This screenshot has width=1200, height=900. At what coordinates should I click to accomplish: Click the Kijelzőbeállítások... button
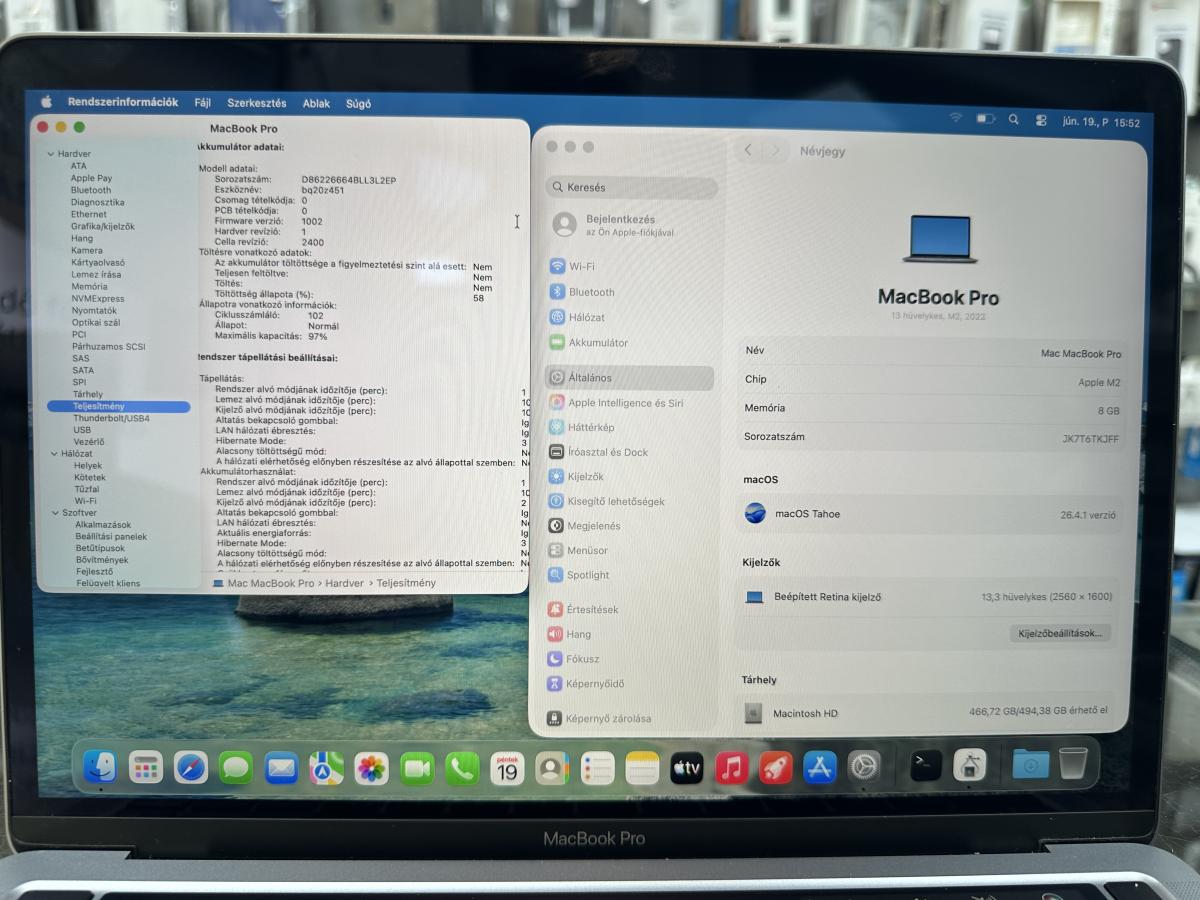[x=1060, y=633]
